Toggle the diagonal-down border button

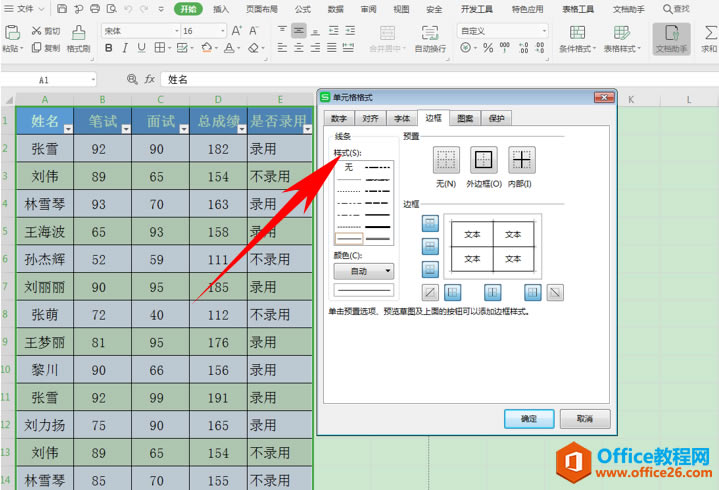(x=555, y=292)
